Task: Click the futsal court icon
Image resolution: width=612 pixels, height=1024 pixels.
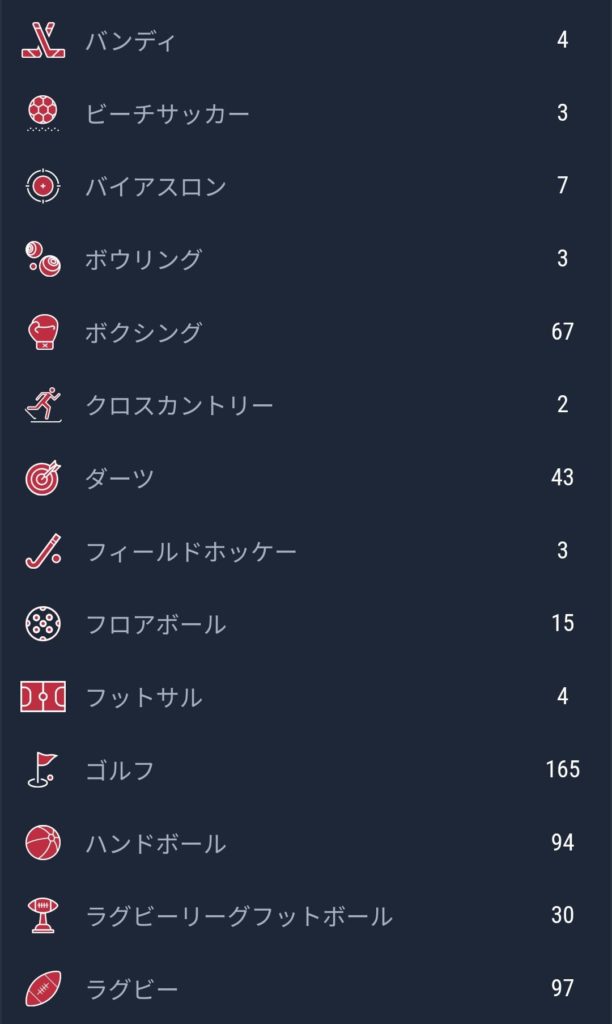Action: [43, 697]
